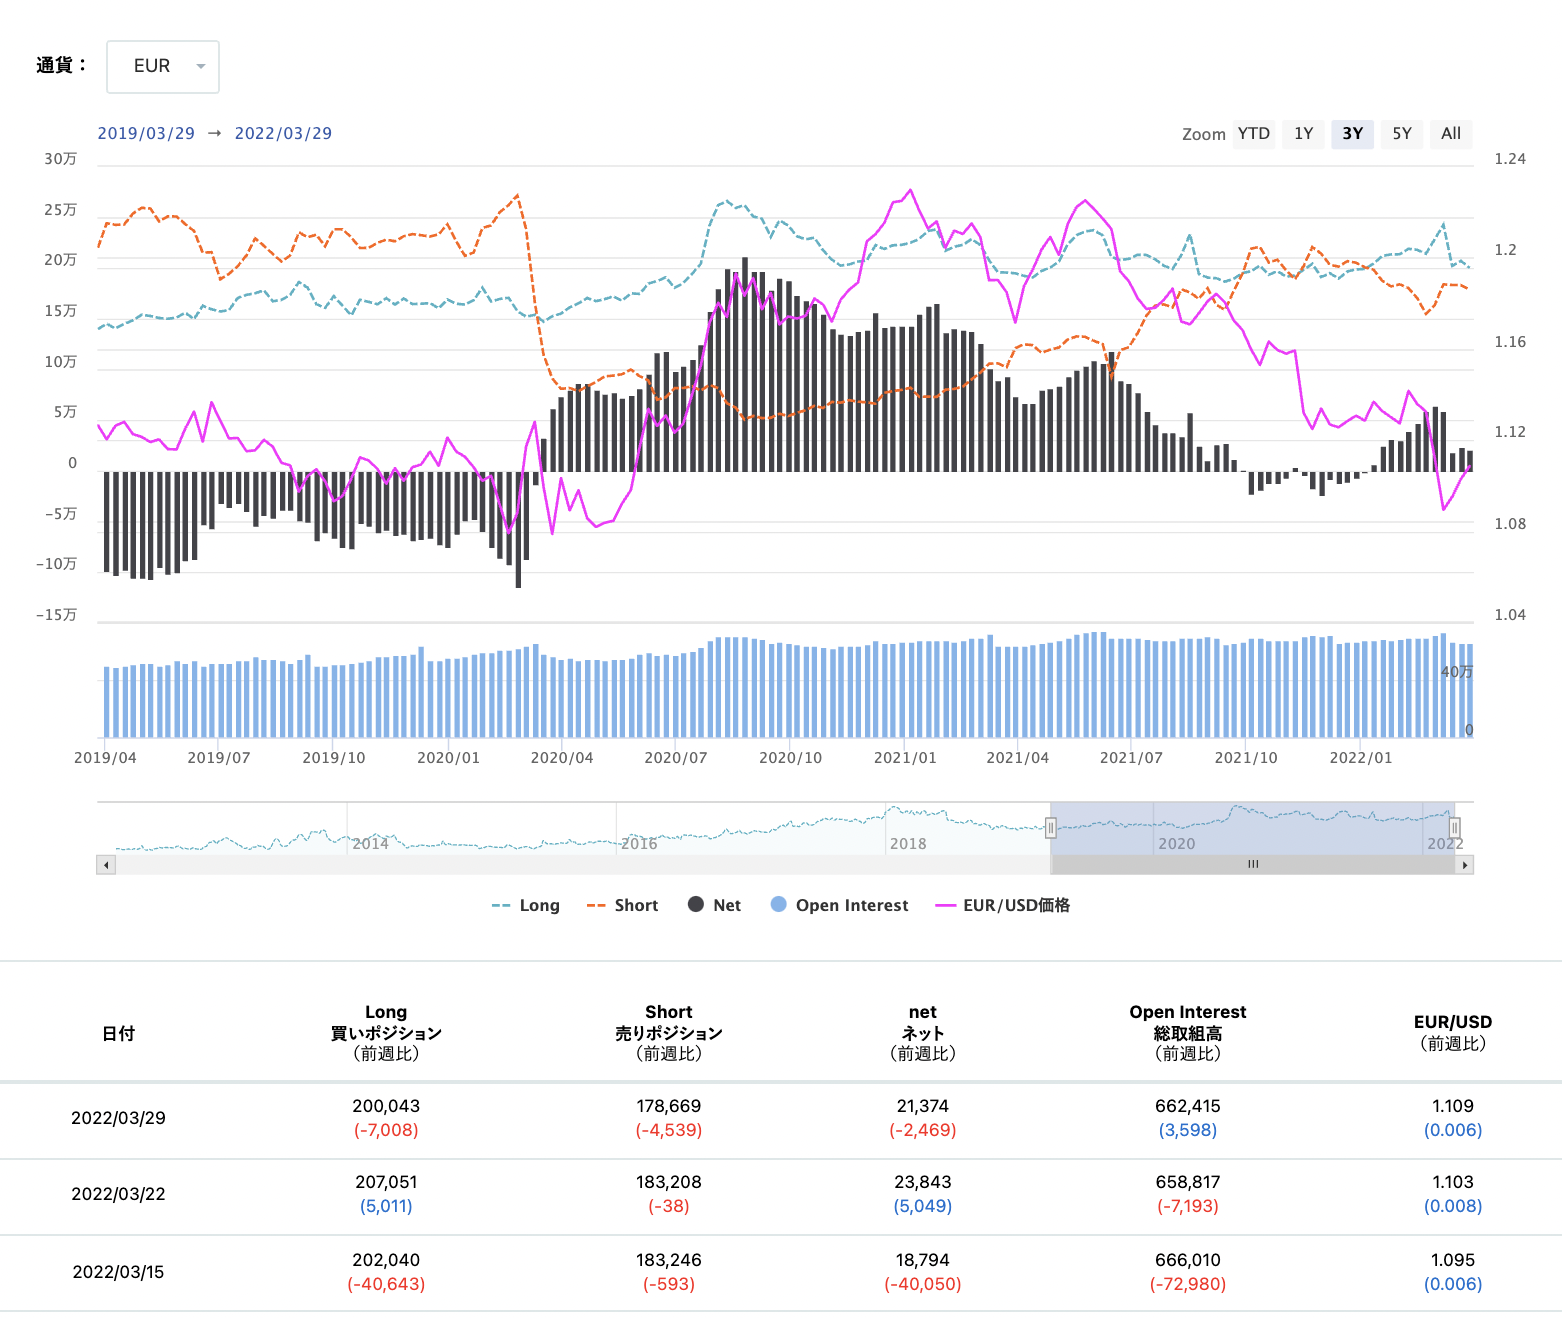Viewport: 1562px width, 1318px height.
Task: Click the Long 買いポジション column header
Action: [x=386, y=1033]
